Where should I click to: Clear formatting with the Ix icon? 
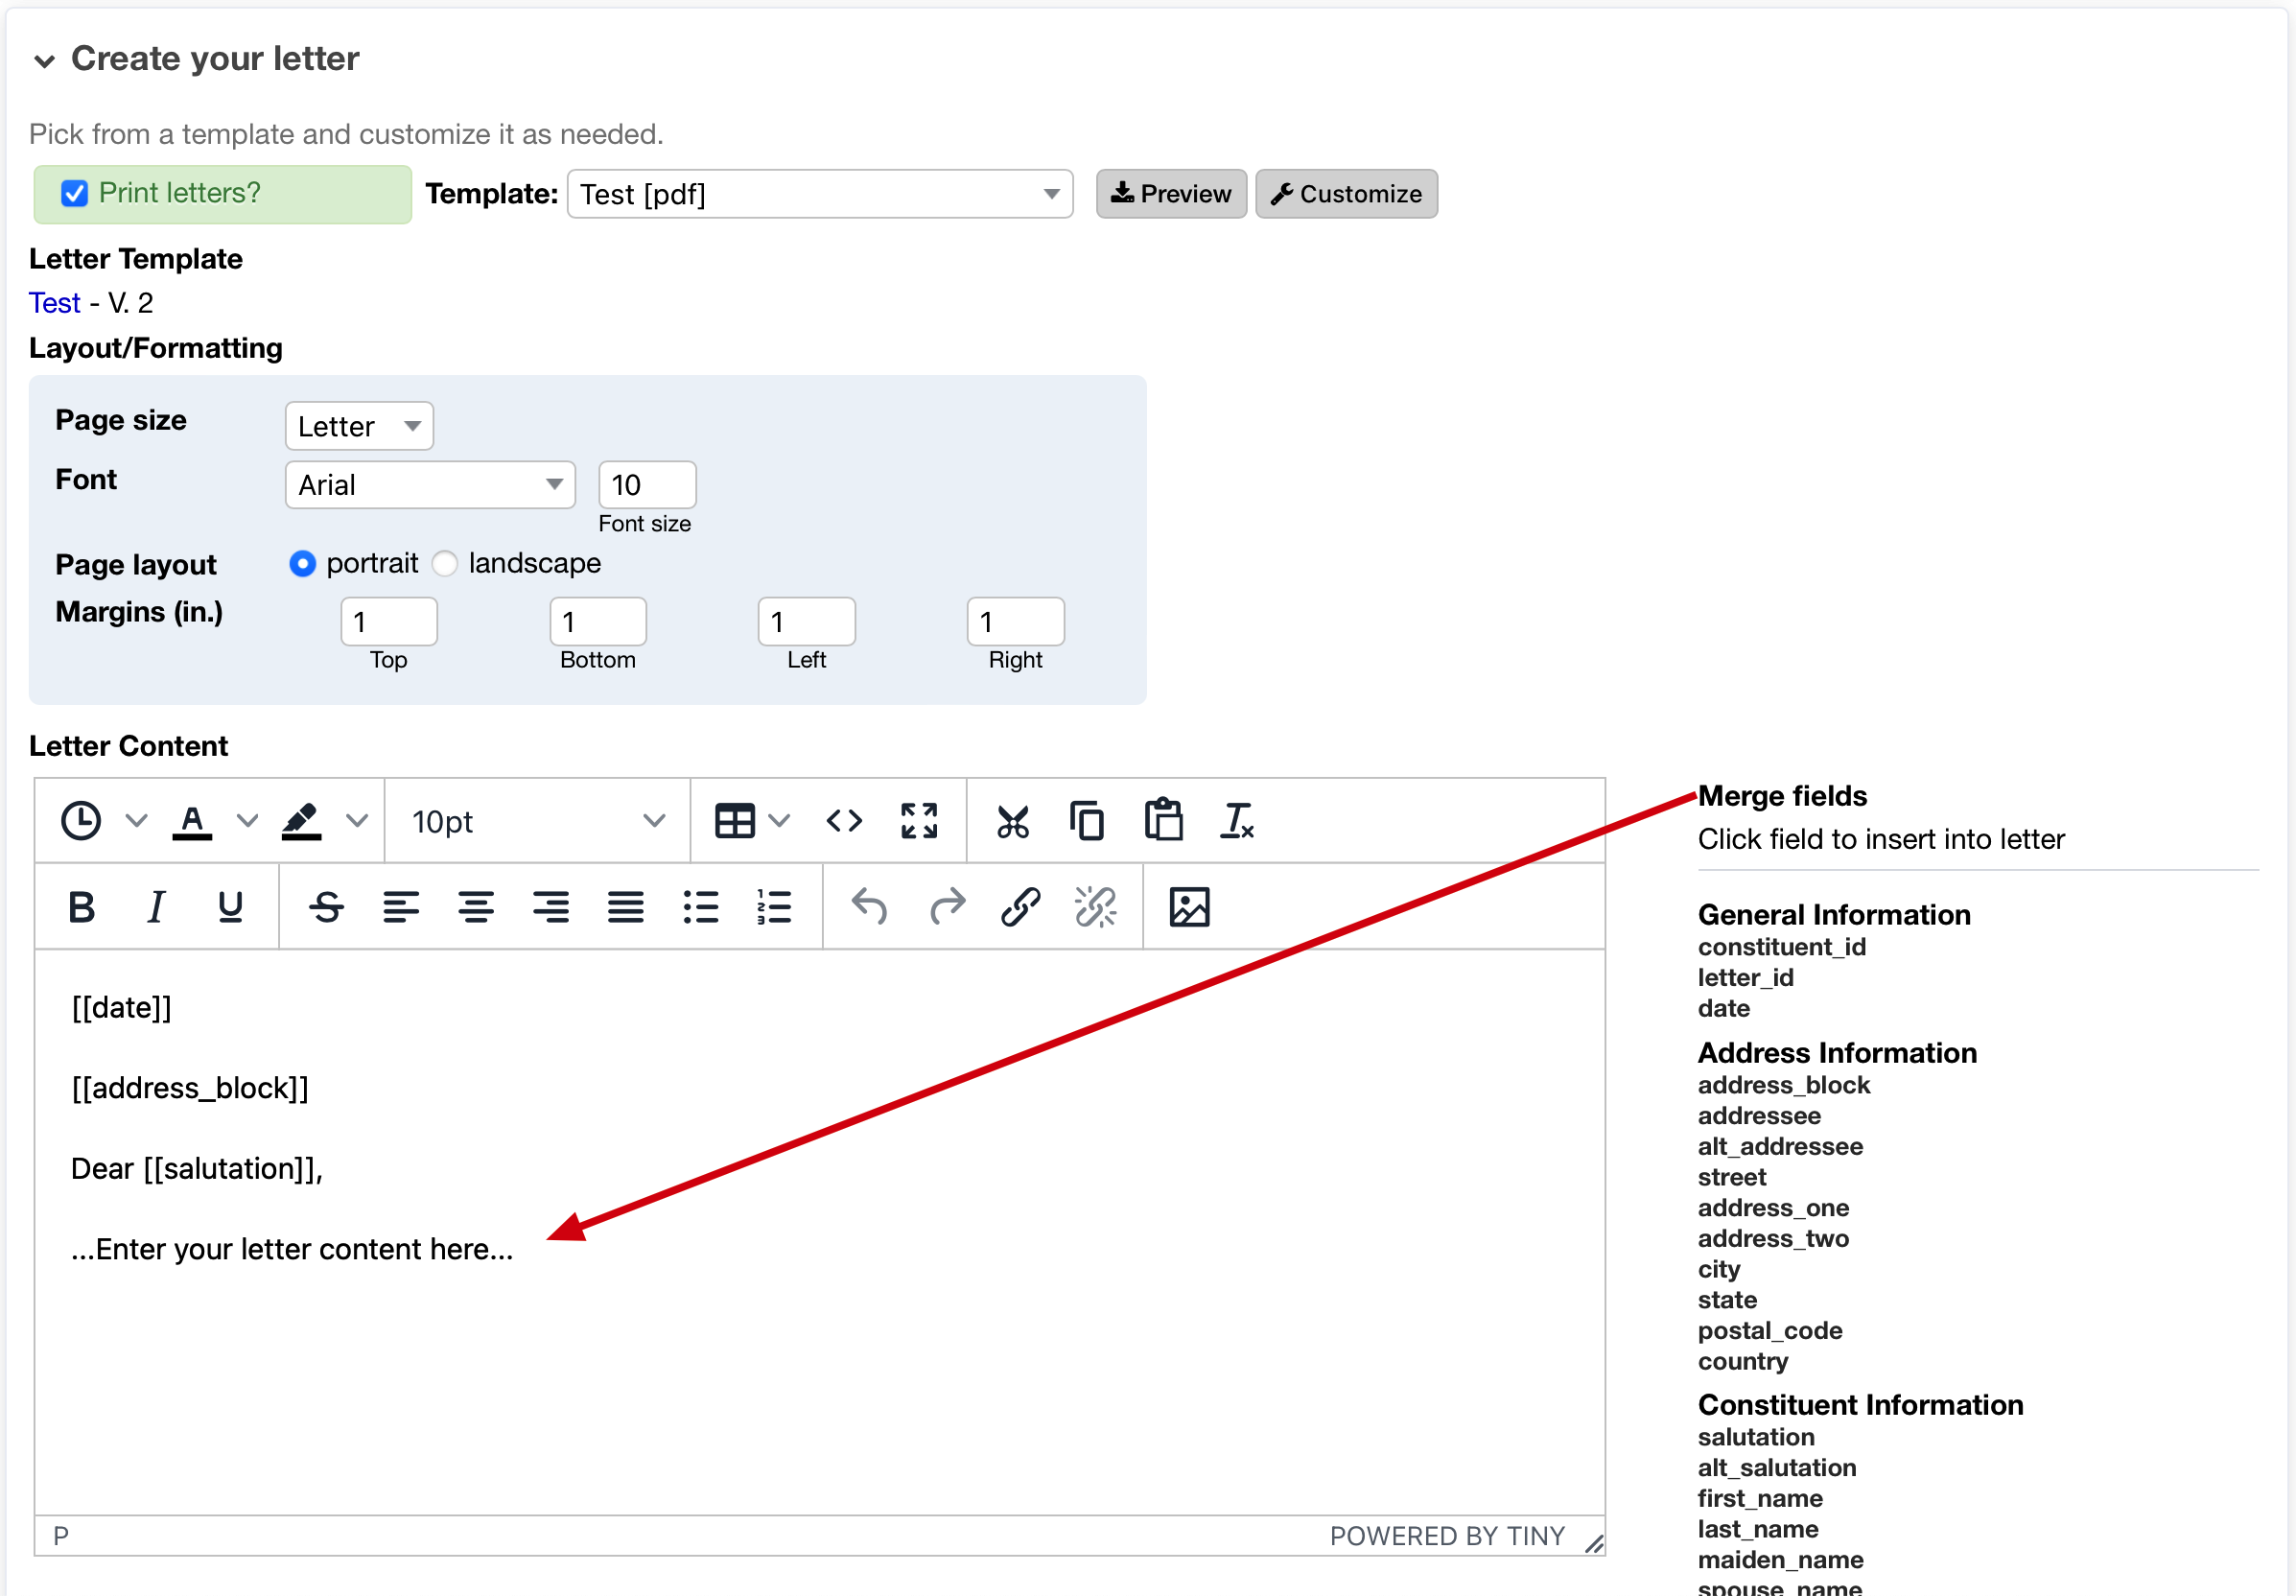pyautogui.click(x=1238, y=820)
